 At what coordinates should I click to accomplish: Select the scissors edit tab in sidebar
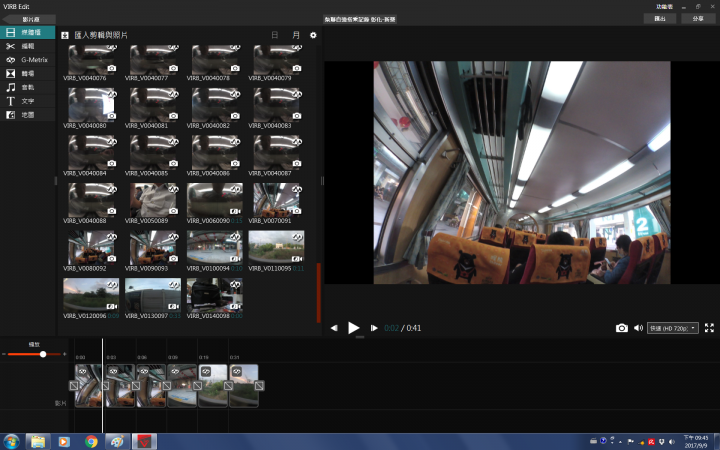click(28, 46)
